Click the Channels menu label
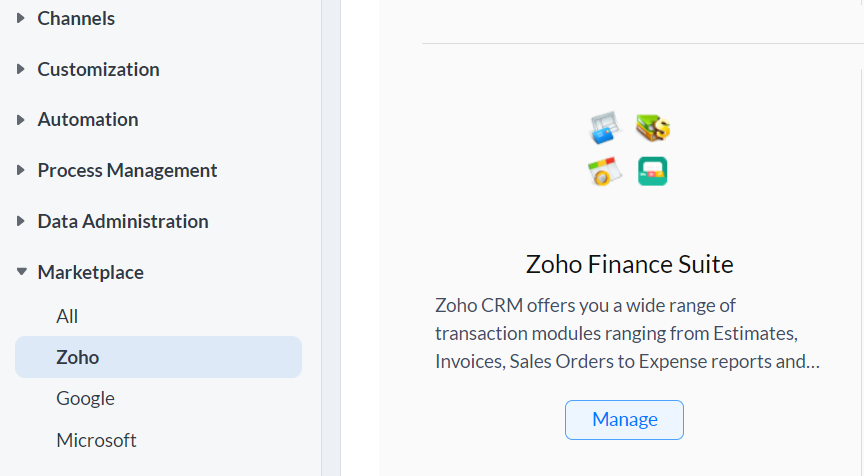Viewport: 864px width, 476px height. 76,18
